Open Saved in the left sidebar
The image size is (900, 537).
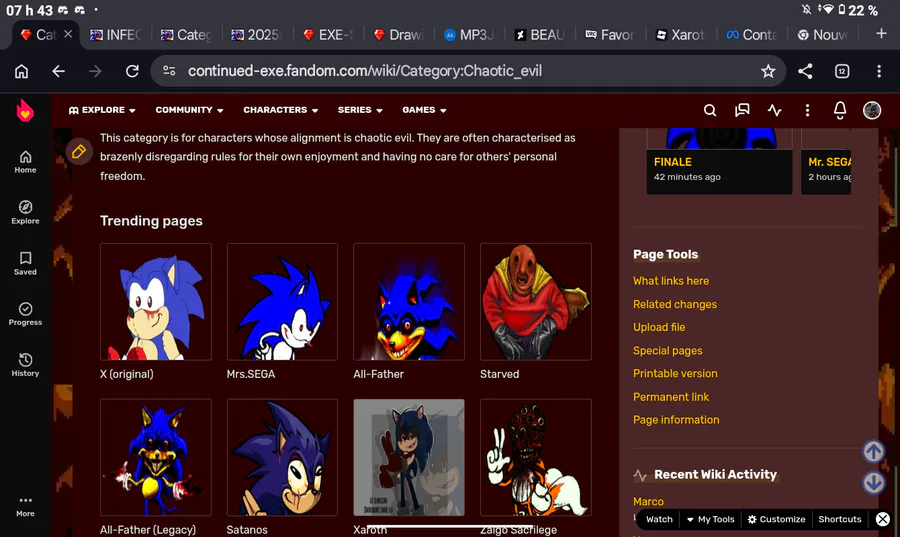point(25,263)
